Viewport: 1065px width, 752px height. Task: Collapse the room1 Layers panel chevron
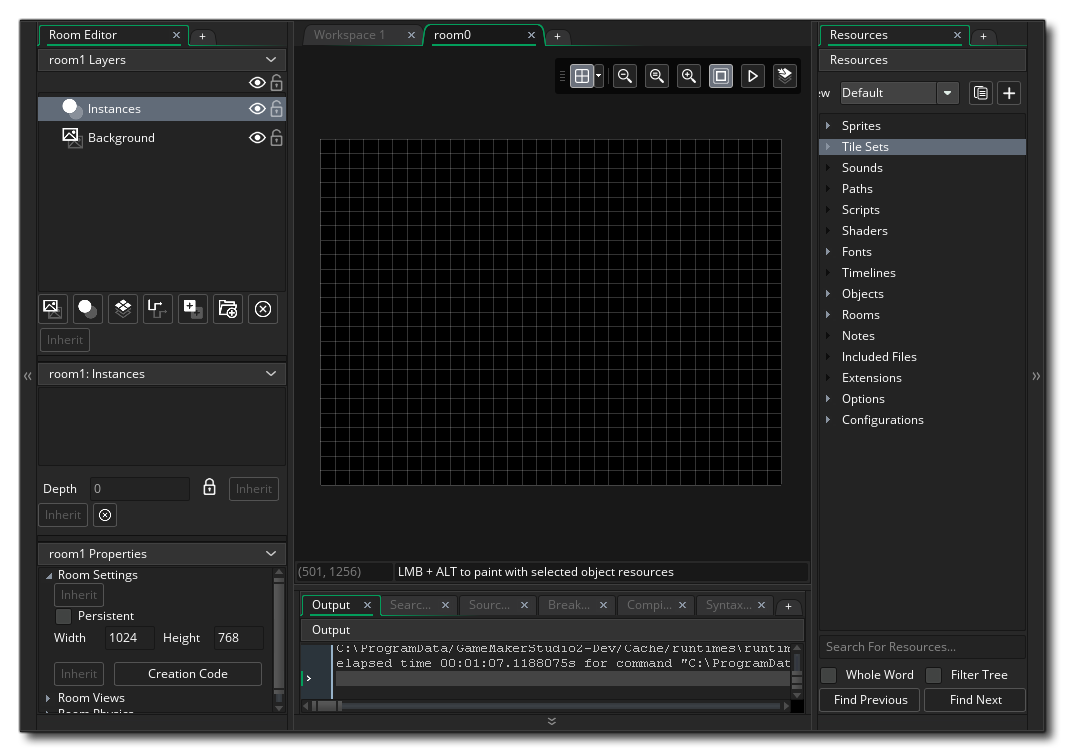[x=271, y=60]
